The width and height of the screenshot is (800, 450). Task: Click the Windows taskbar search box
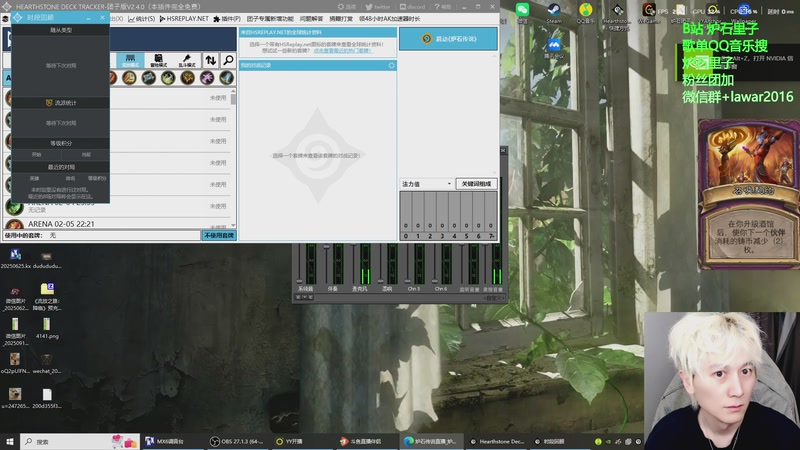(81, 441)
